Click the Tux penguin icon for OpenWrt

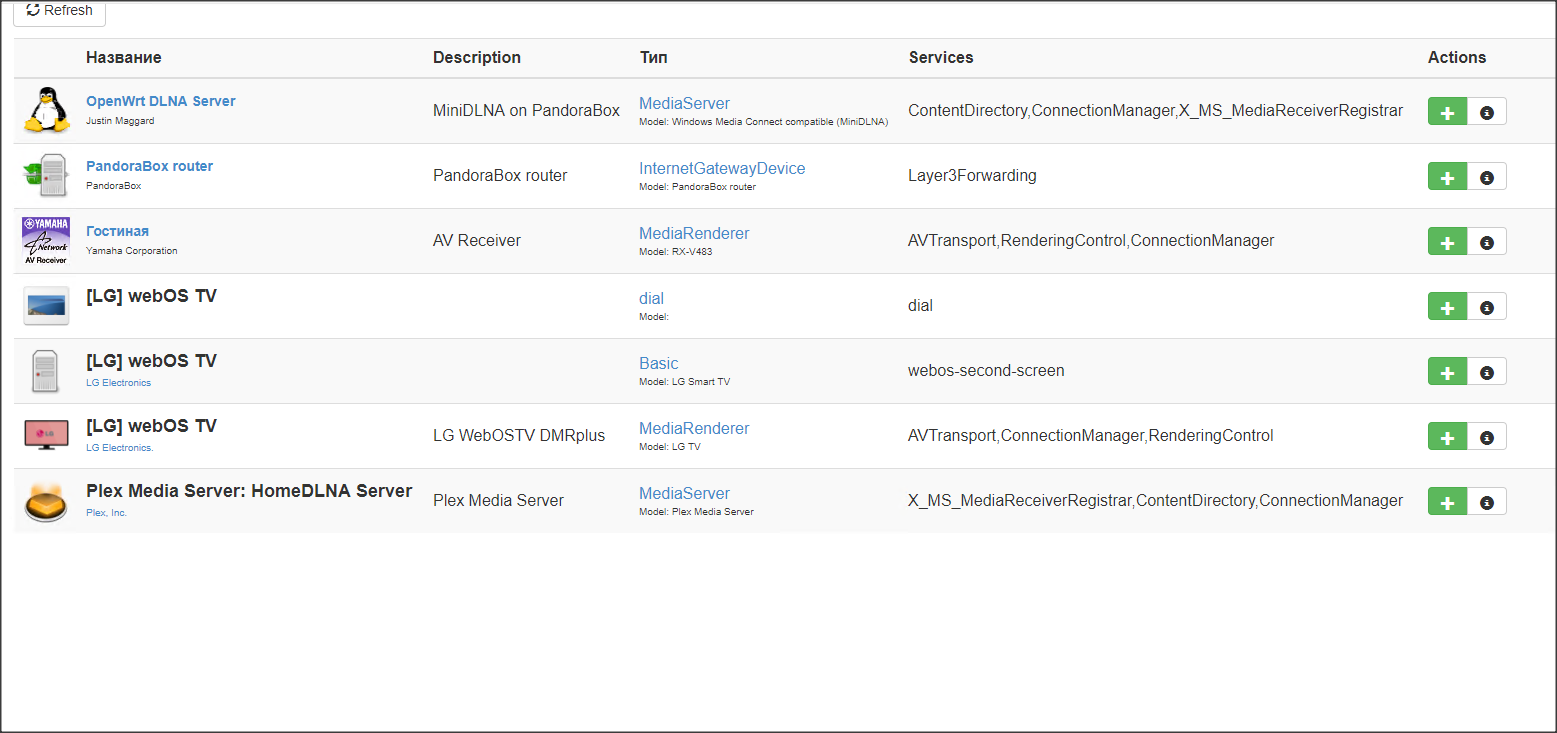click(45, 110)
